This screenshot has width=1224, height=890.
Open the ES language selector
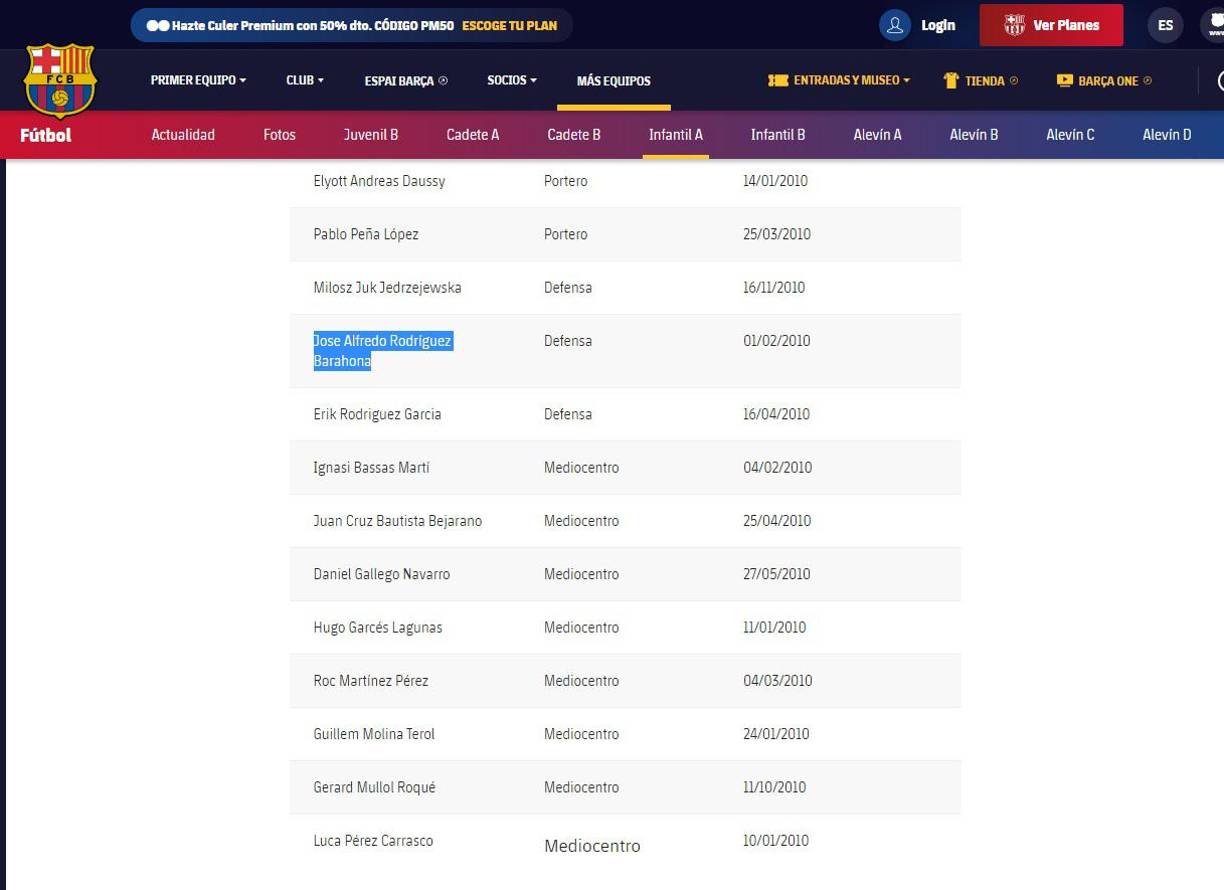click(1165, 25)
